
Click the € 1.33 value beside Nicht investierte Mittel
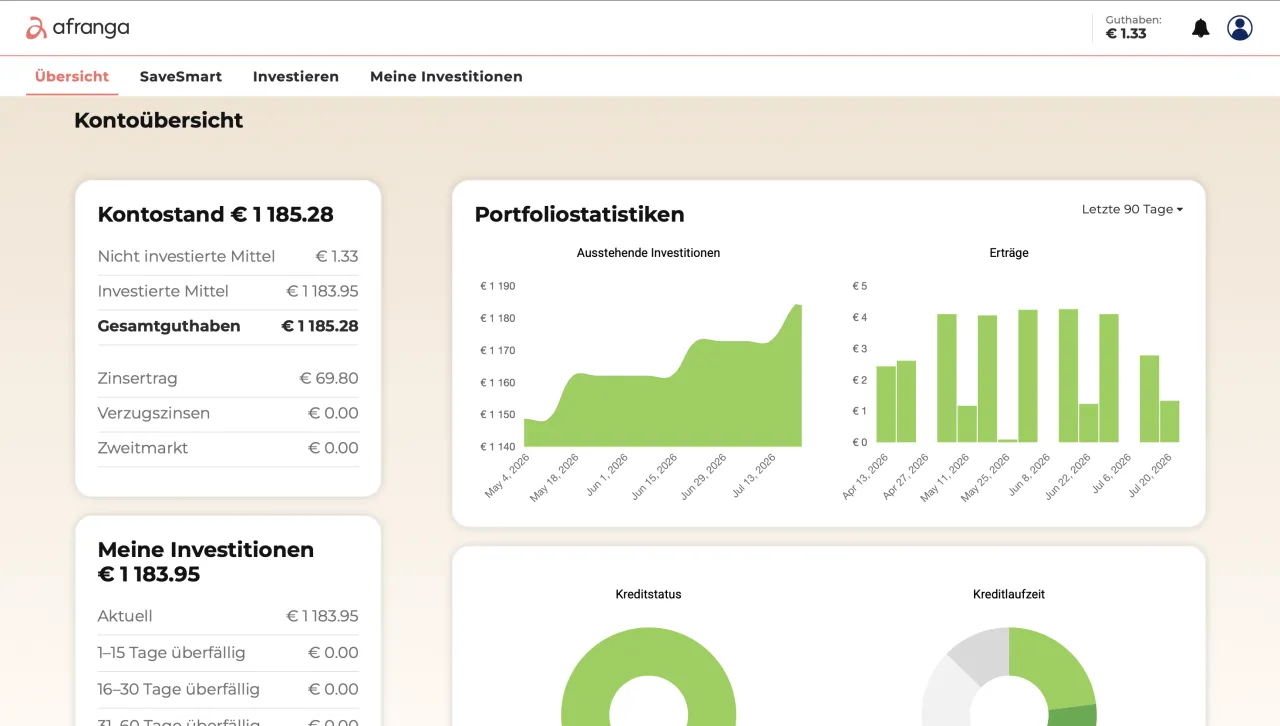point(337,256)
